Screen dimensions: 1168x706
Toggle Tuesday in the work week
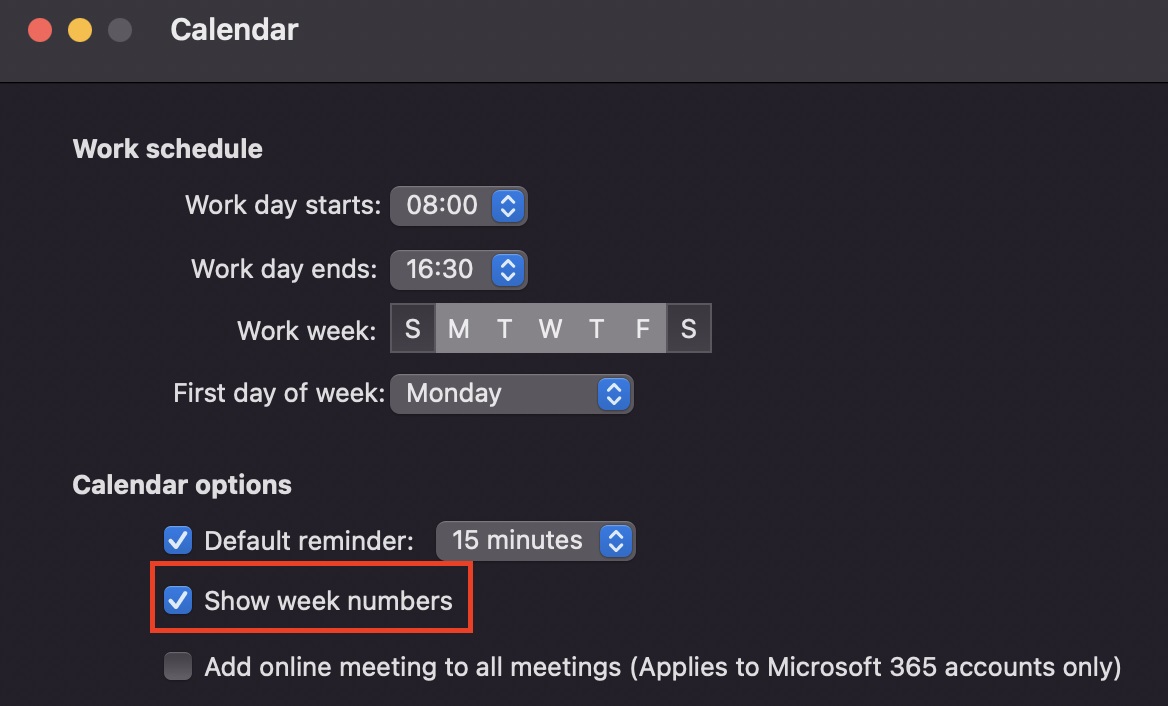pyautogui.click(x=505, y=329)
